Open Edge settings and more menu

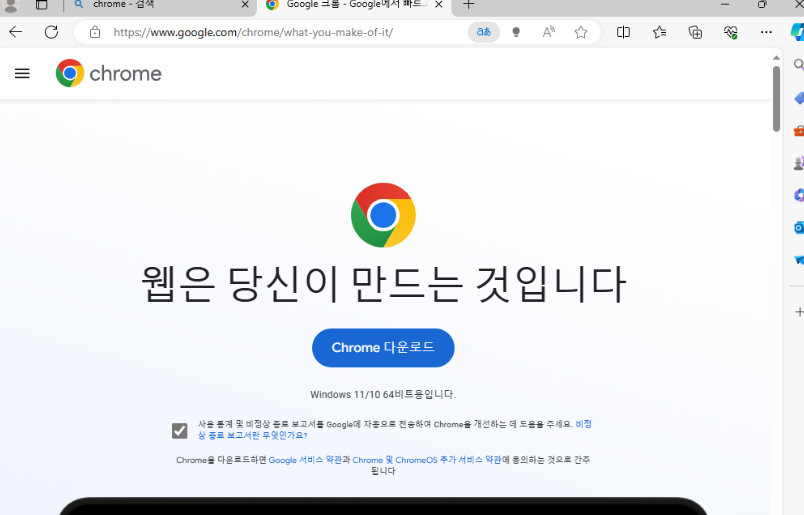(x=766, y=32)
